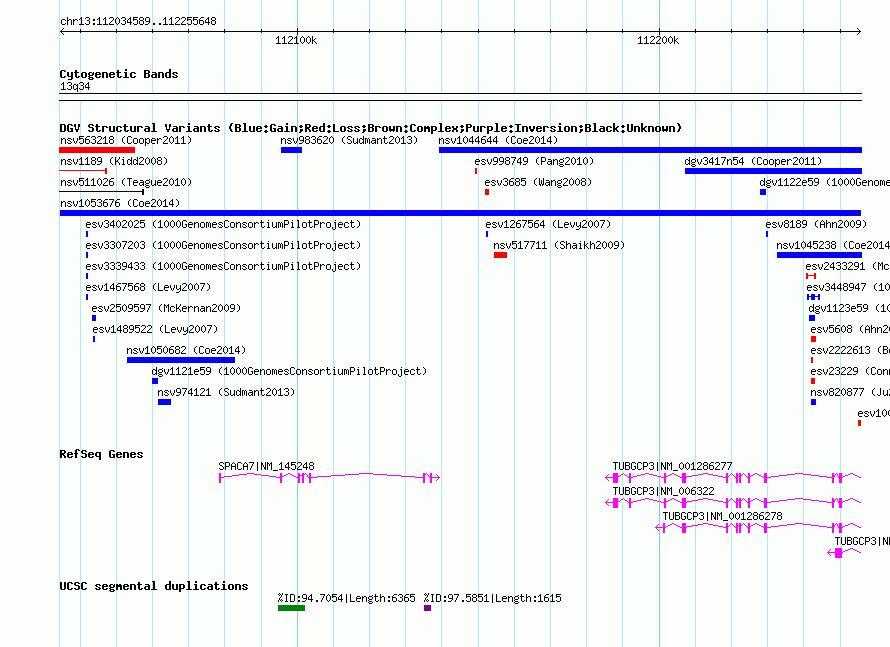The height and width of the screenshot is (647, 890).
Task: Click the esv23229 variant label
Action: pyautogui.click(x=850, y=371)
